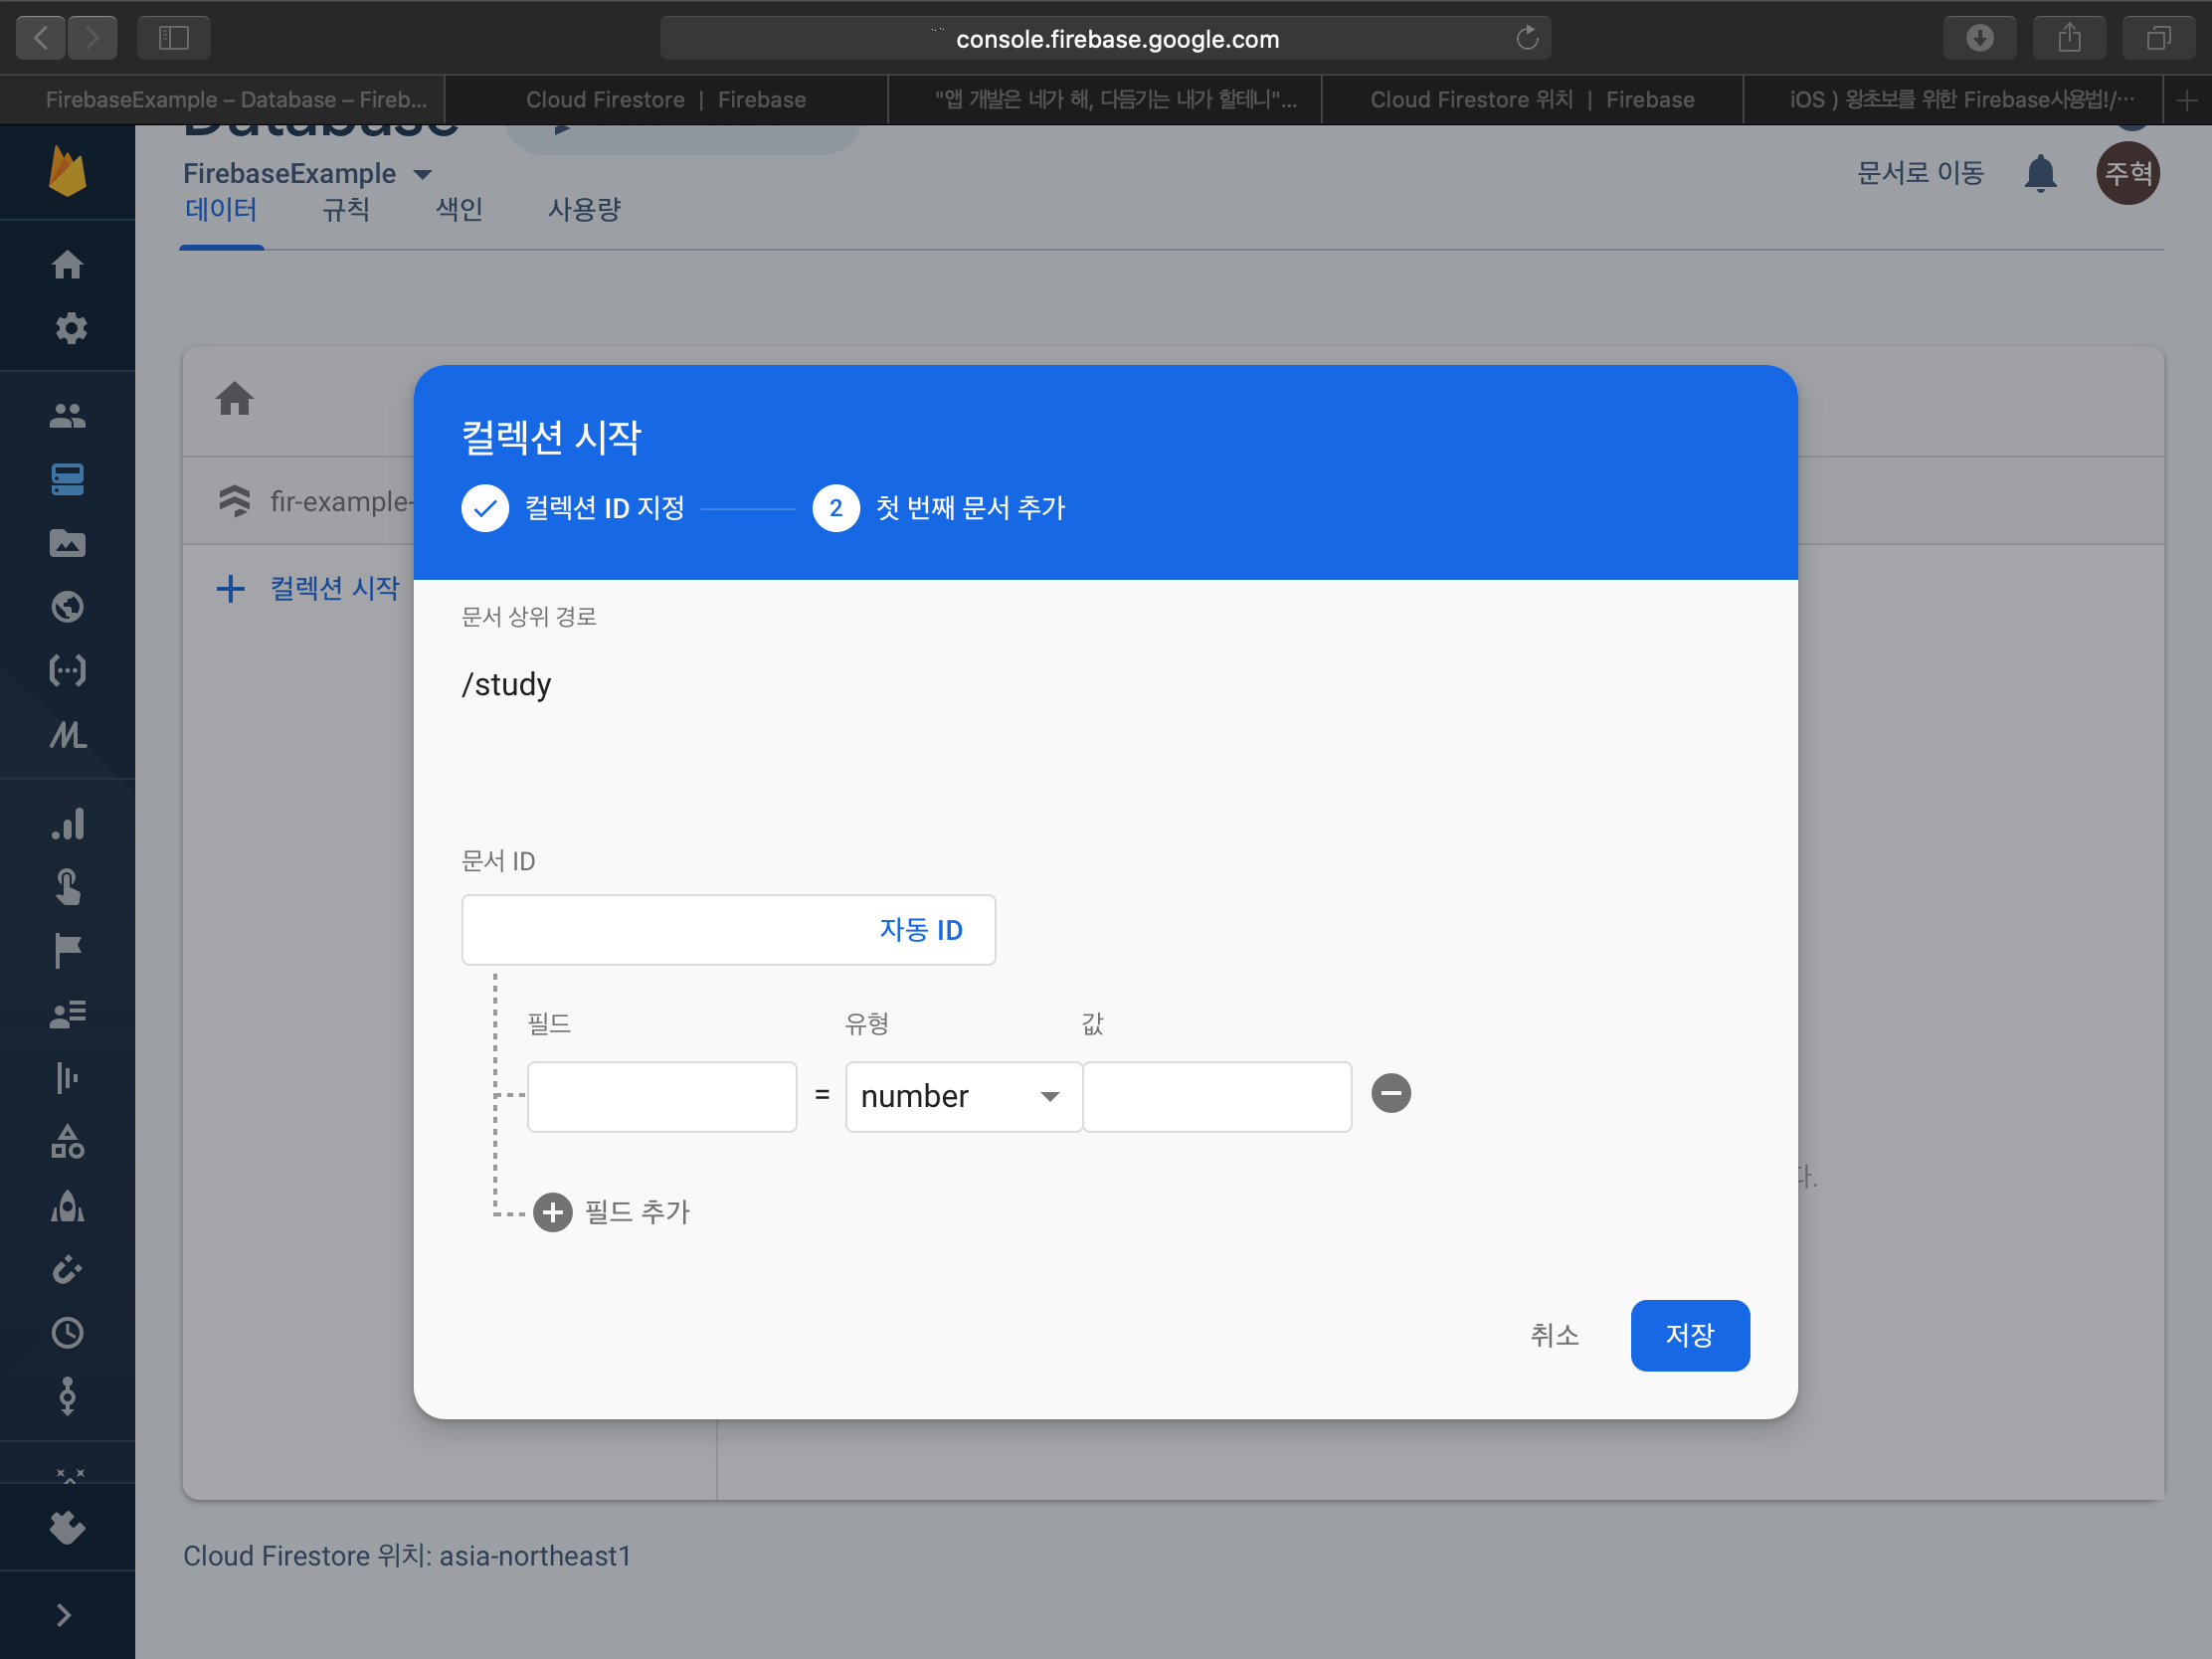This screenshot has height=1659, width=2212.
Task: Open Storage image icon in sidebar
Action: (x=67, y=543)
